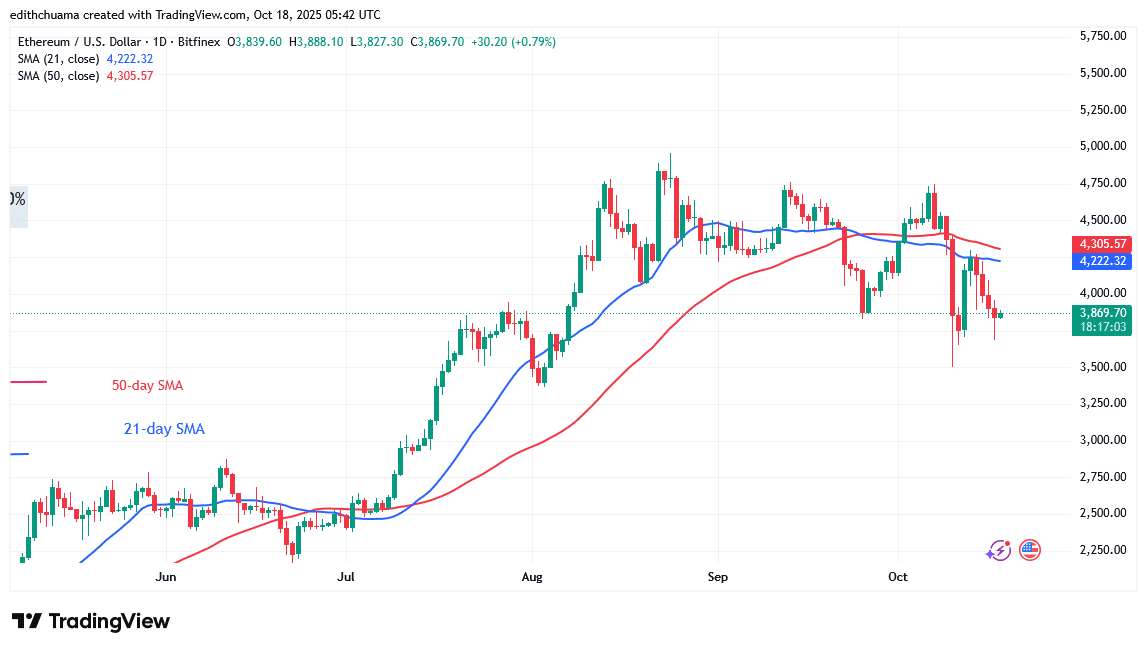
Task: Click the Aug label on time axis
Action: 531,577
